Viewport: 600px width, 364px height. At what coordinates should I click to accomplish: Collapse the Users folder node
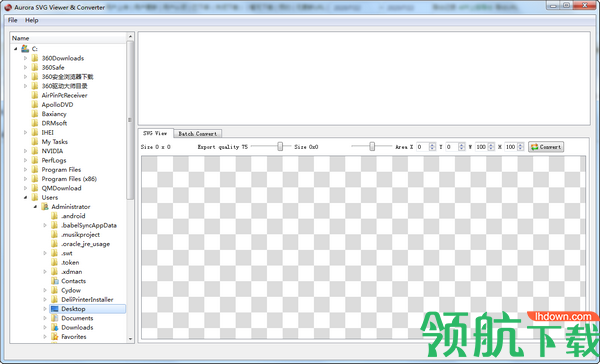coord(26,198)
